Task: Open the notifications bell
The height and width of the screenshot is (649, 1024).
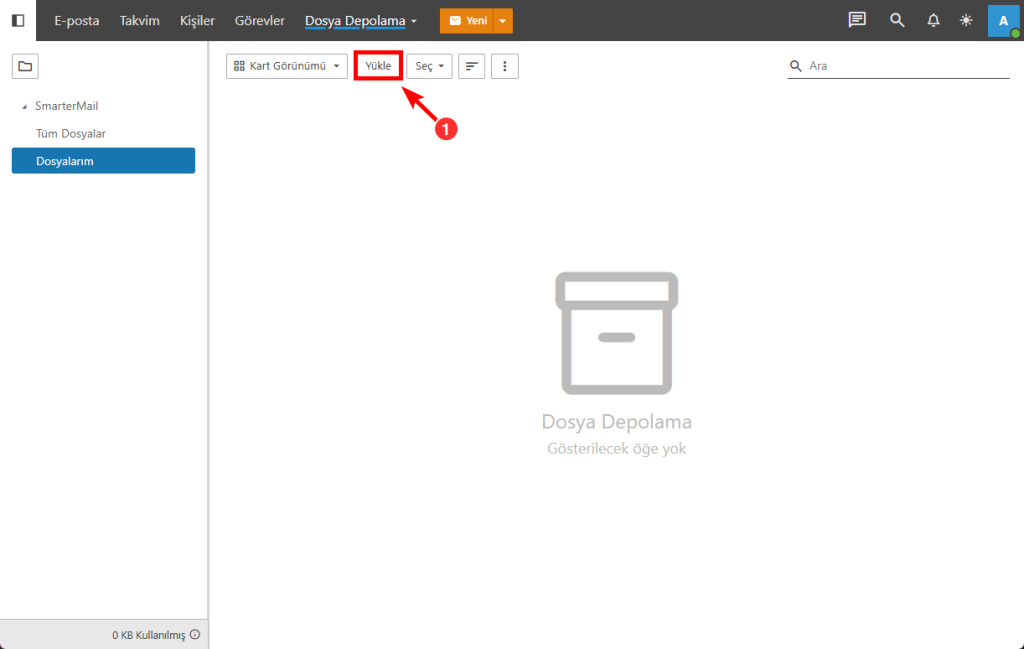Action: coord(933,20)
